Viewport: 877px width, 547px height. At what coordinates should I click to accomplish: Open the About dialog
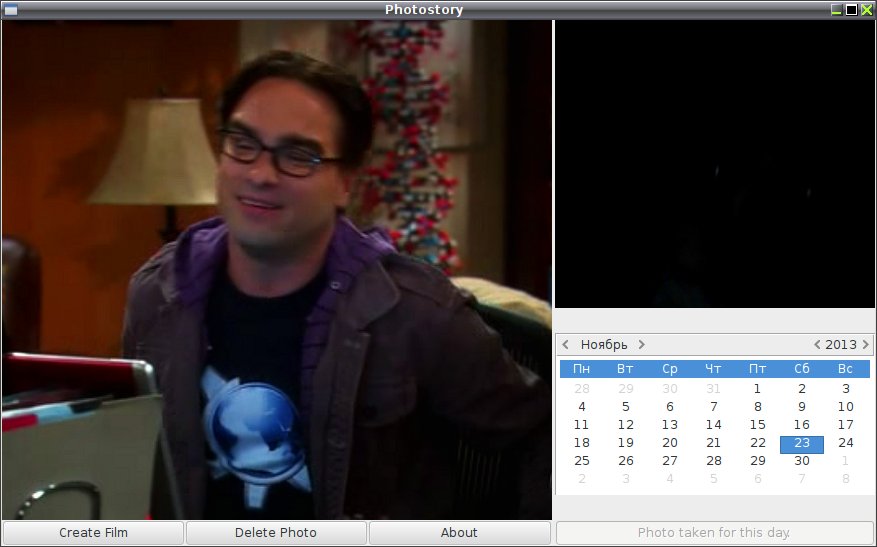coord(459,532)
